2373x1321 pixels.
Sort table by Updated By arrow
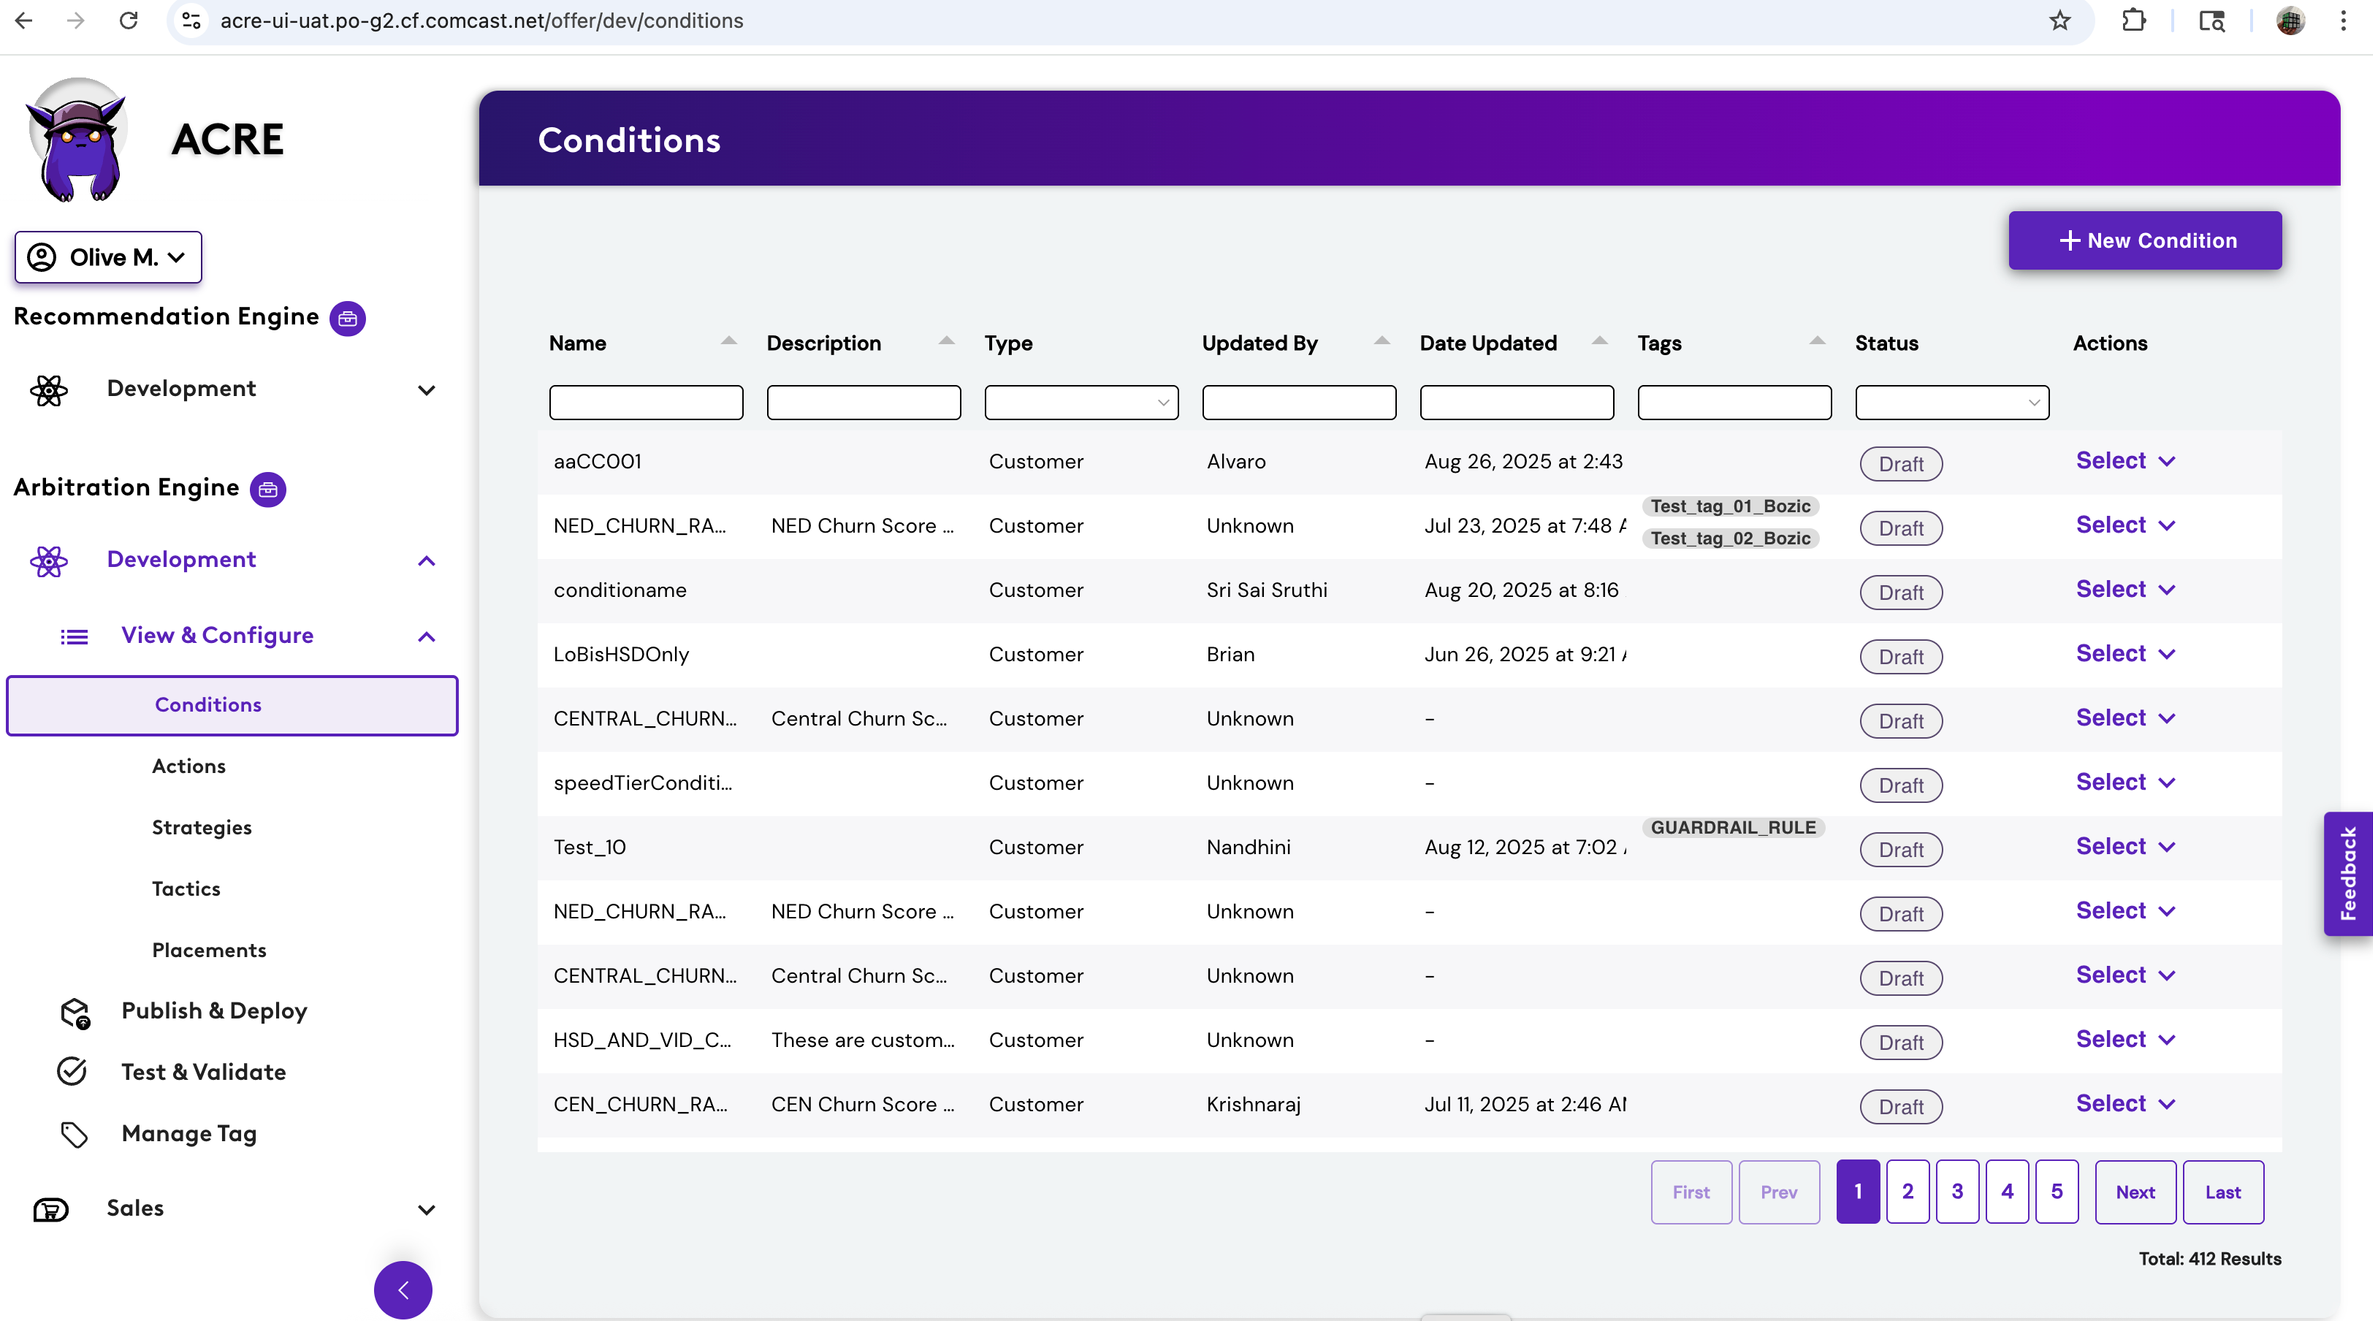coord(1381,342)
